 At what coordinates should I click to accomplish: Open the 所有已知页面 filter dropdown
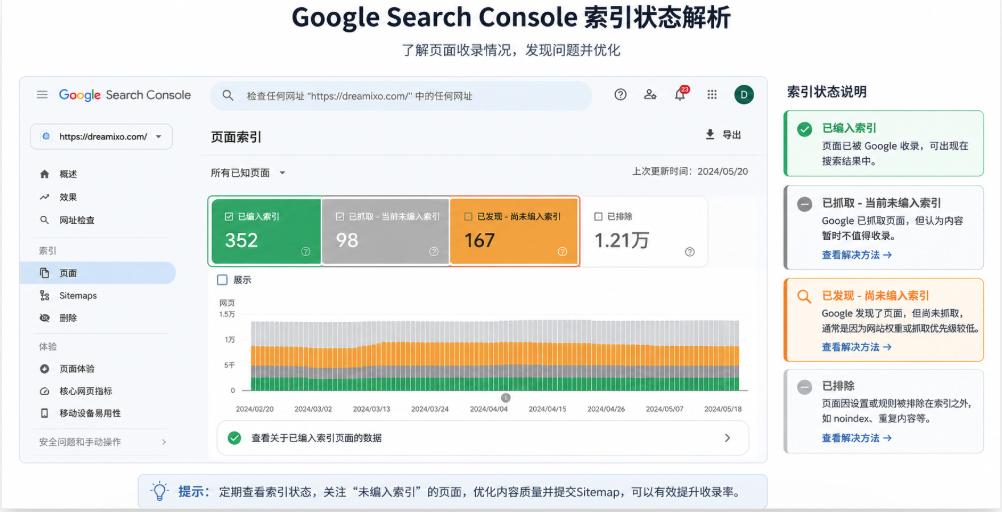[x=249, y=173]
